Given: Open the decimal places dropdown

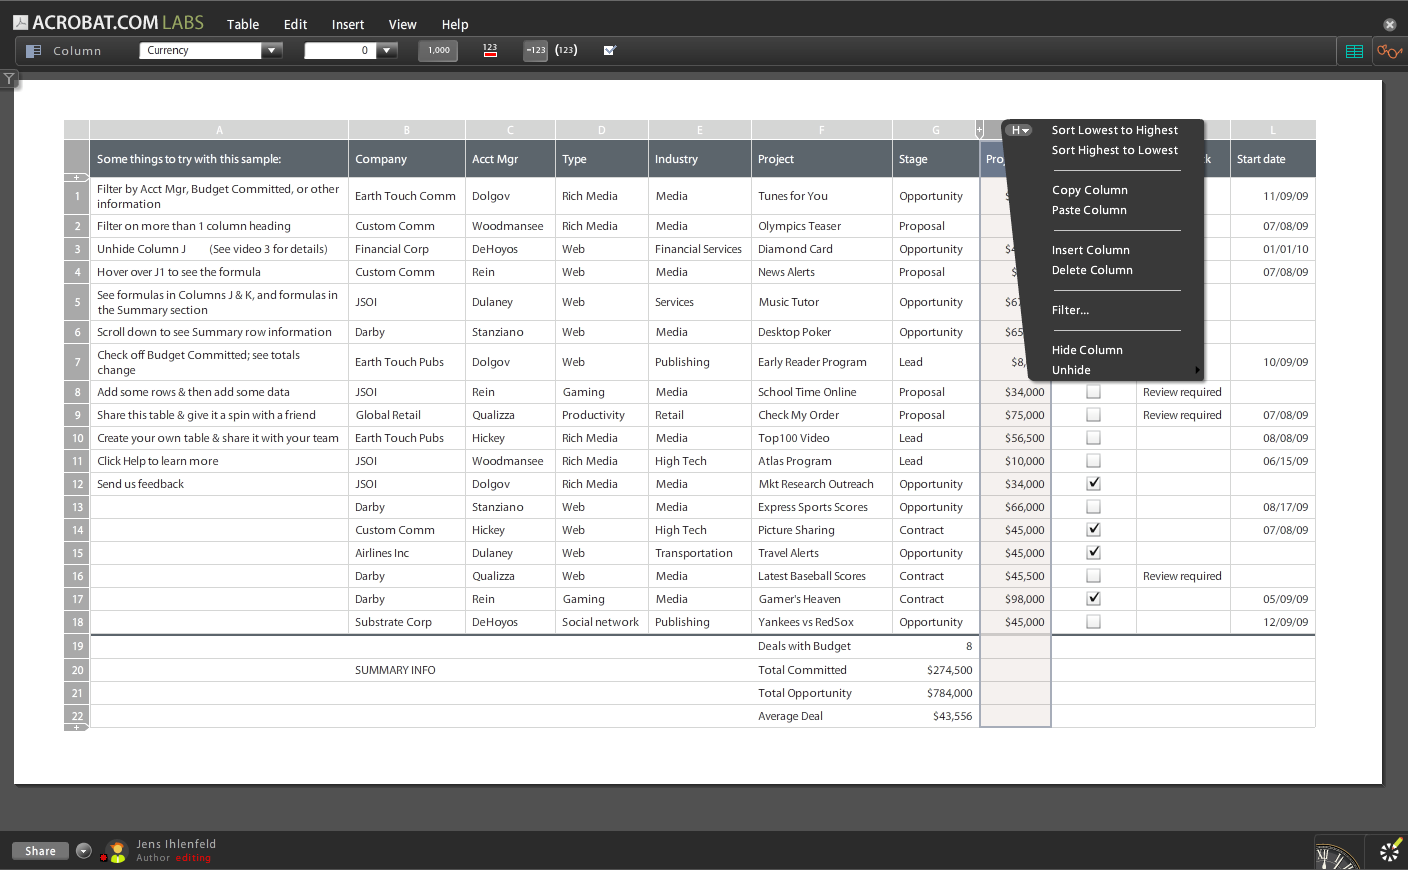Looking at the screenshot, I should 387,49.
